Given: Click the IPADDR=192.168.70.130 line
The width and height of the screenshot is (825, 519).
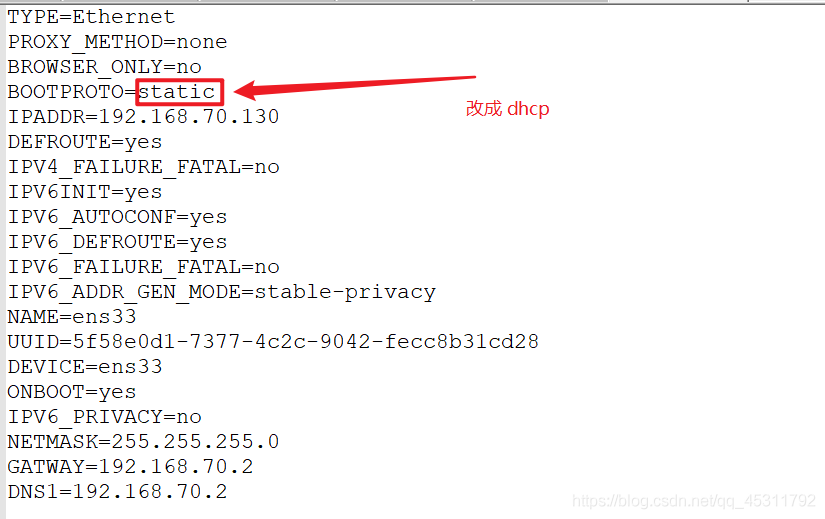Looking at the screenshot, I should [143, 117].
